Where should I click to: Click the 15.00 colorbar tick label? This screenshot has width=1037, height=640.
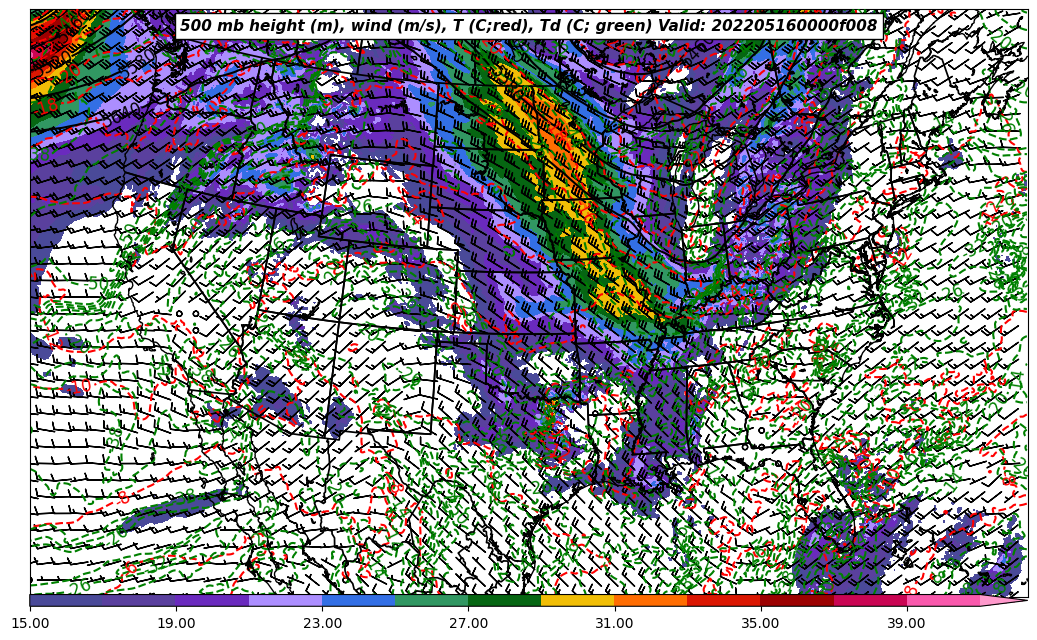(x=30, y=623)
